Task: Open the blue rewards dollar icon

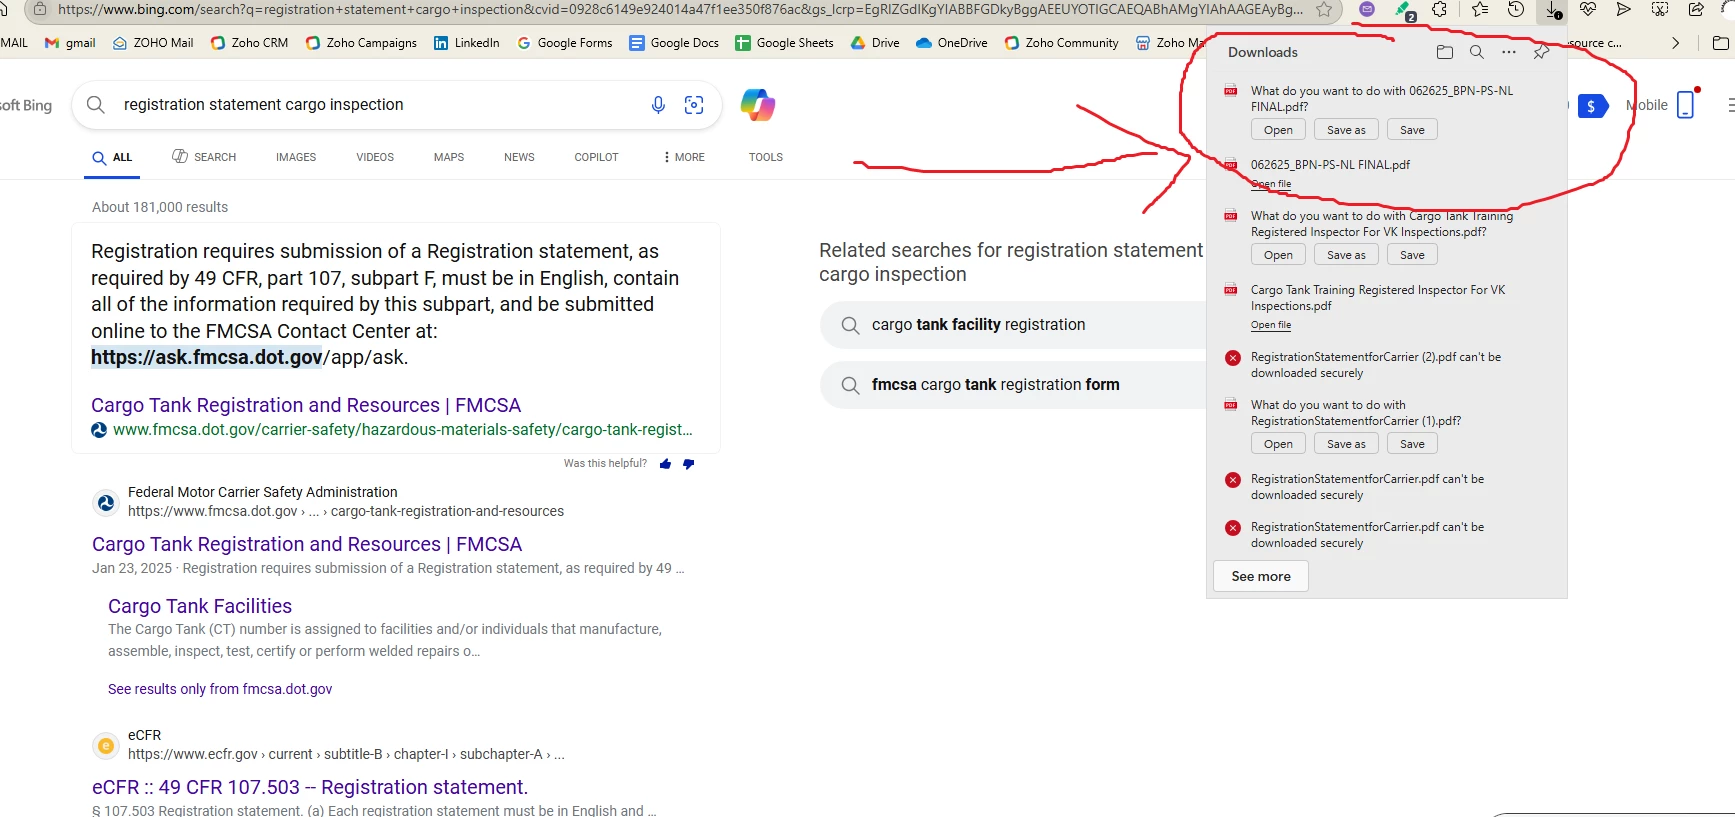Action: (1592, 106)
